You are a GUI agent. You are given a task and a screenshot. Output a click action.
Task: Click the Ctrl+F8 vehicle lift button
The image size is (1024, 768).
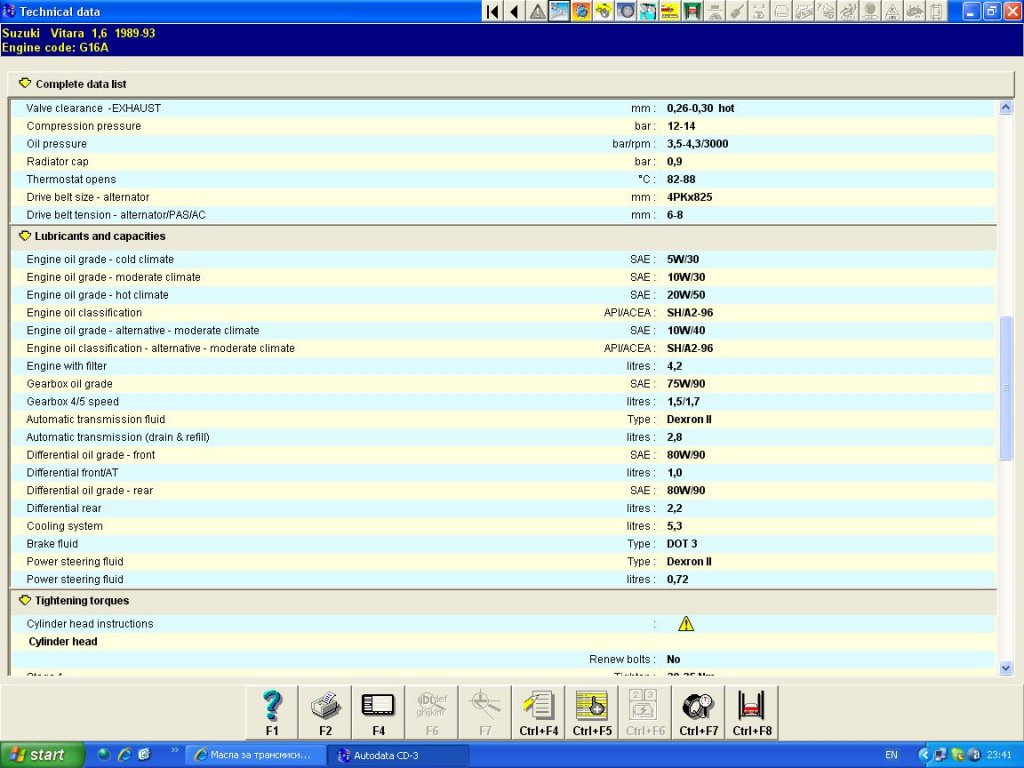[x=751, y=712]
